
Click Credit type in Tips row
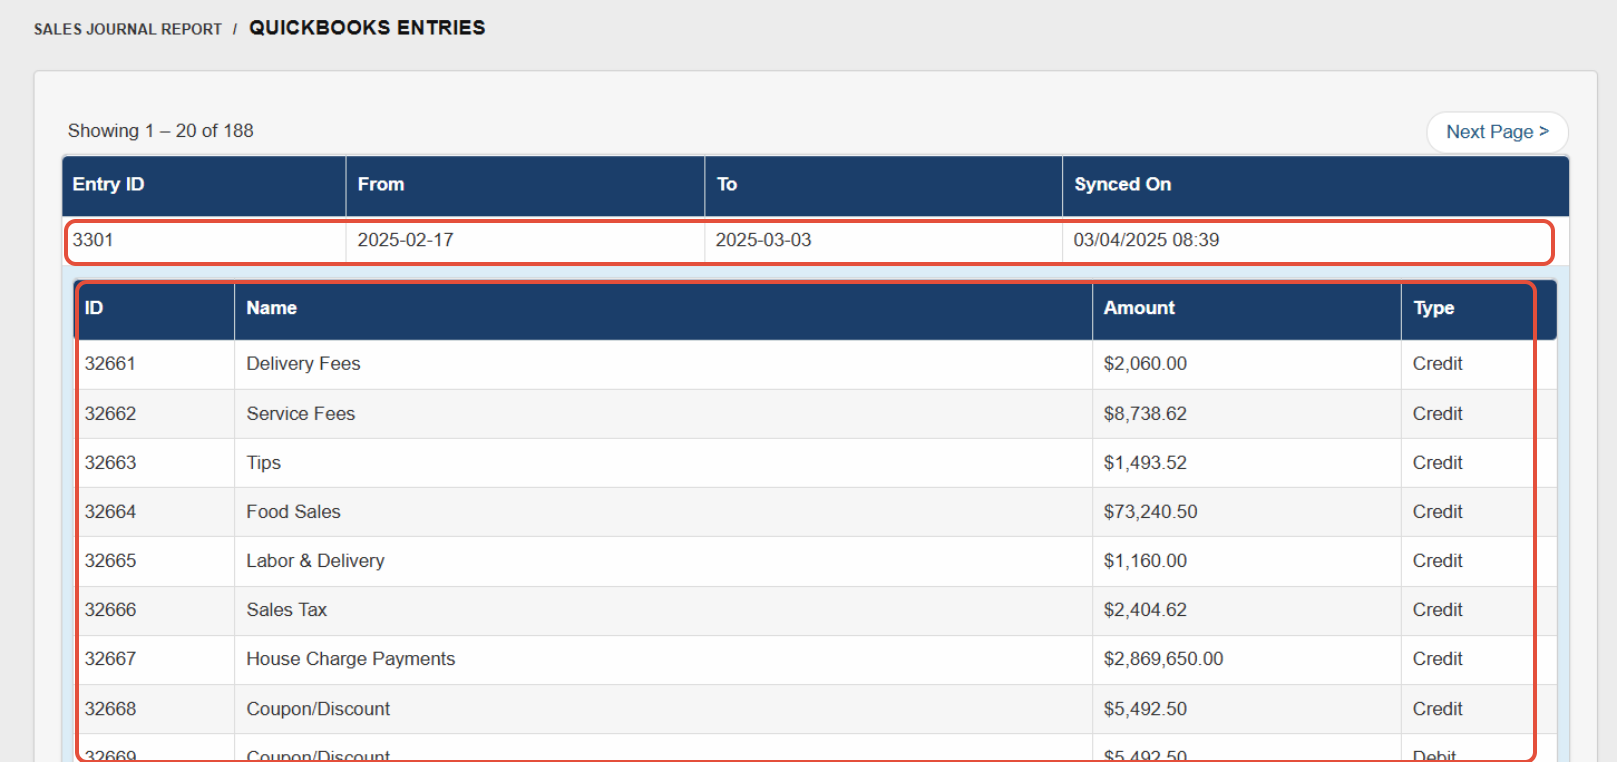click(x=1437, y=463)
